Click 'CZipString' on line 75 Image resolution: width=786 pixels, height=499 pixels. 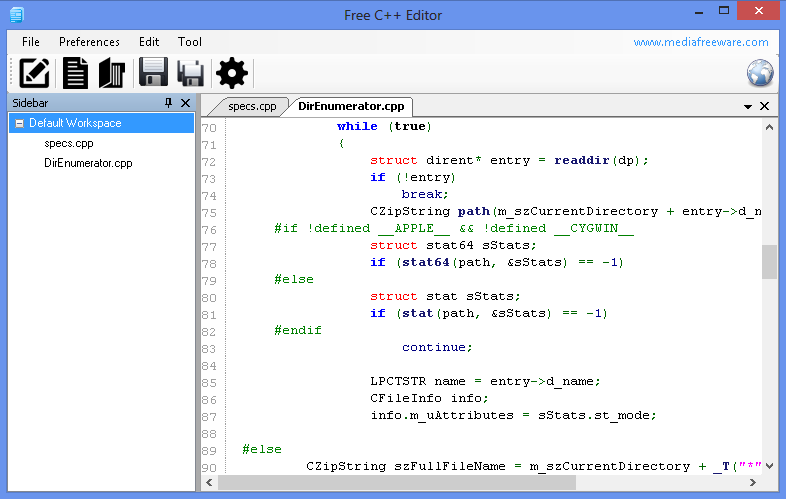pos(410,212)
